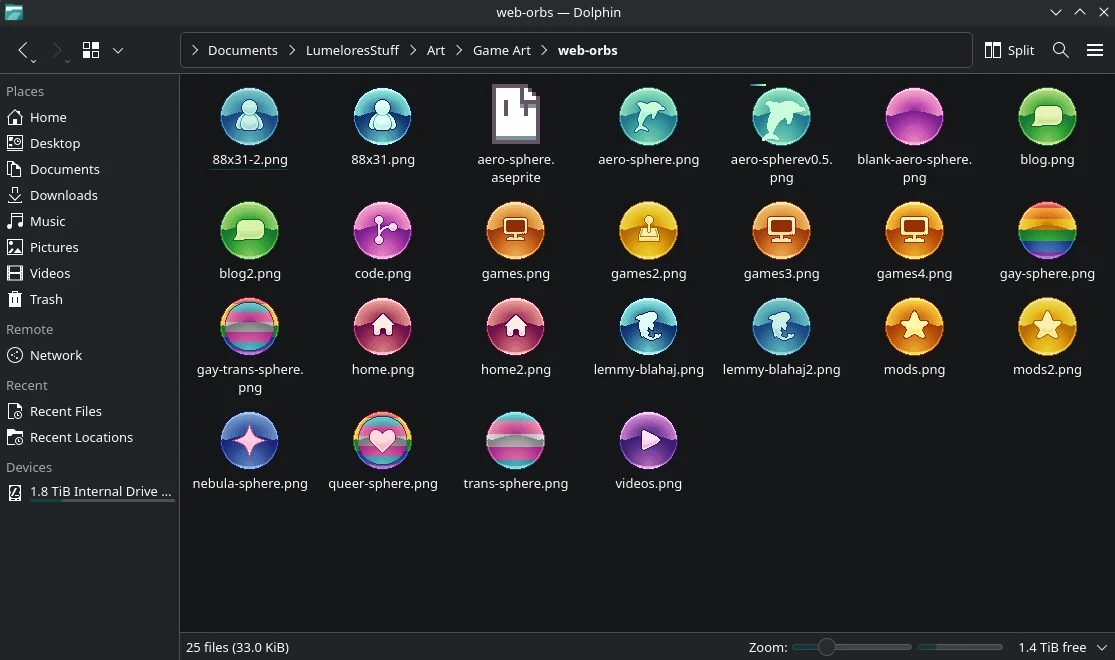
Task: Select videos.png play orb
Action: 649,440
